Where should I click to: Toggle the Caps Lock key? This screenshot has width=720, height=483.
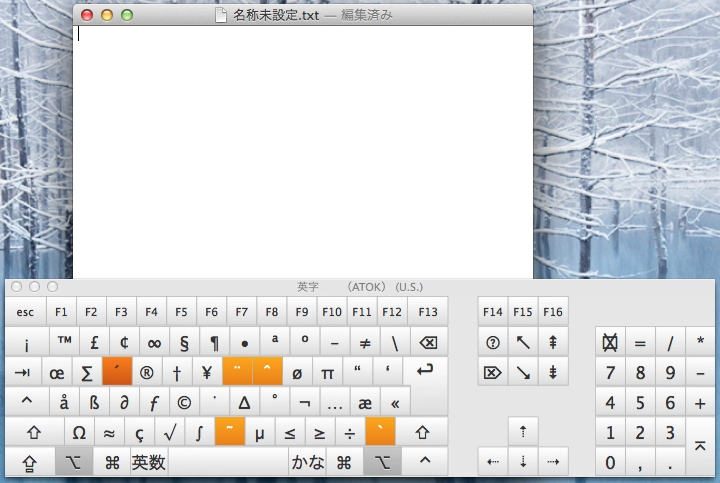[x=29, y=462]
